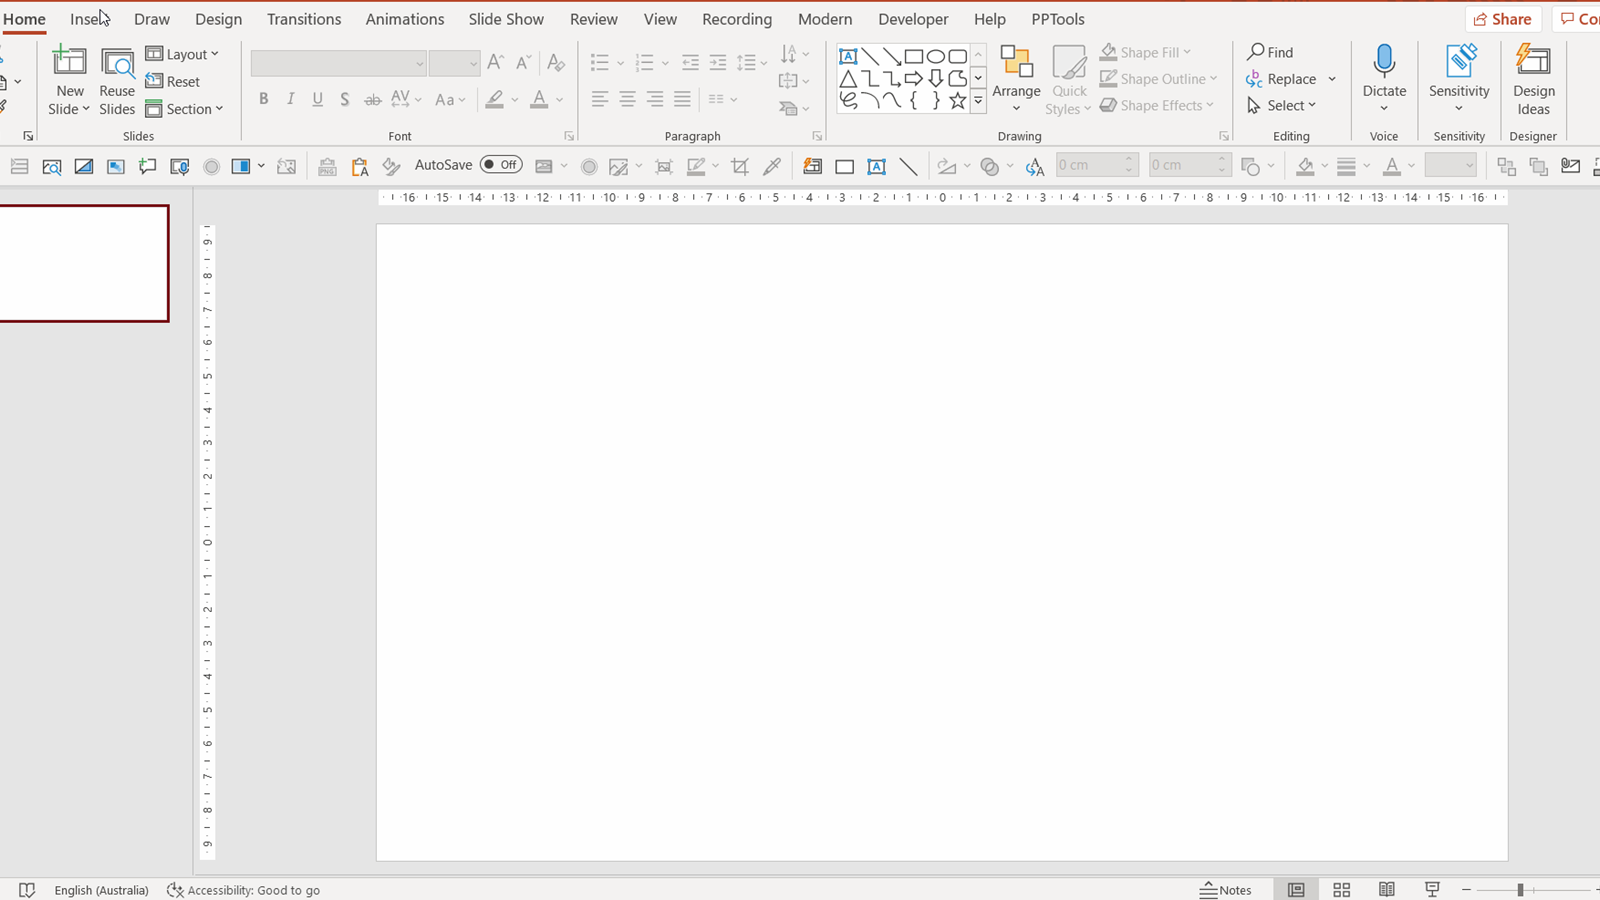1600x900 pixels.
Task: Select the line tool in quick toolbar
Action: (x=908, y=166)
